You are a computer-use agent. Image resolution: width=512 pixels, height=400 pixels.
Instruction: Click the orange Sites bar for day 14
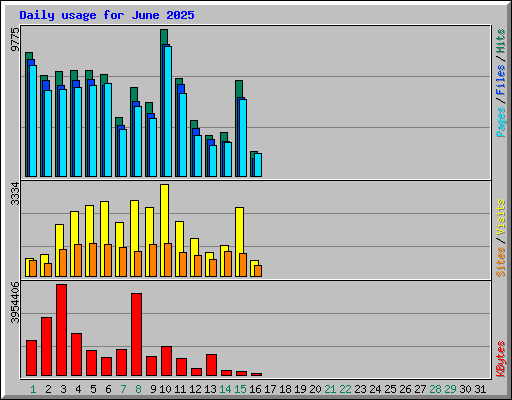tap(228, 264)
